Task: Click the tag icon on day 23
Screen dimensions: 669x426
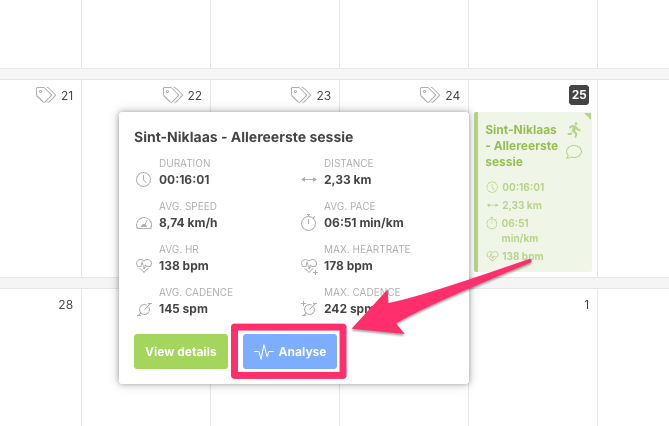Action: click(x=301, y=95)
